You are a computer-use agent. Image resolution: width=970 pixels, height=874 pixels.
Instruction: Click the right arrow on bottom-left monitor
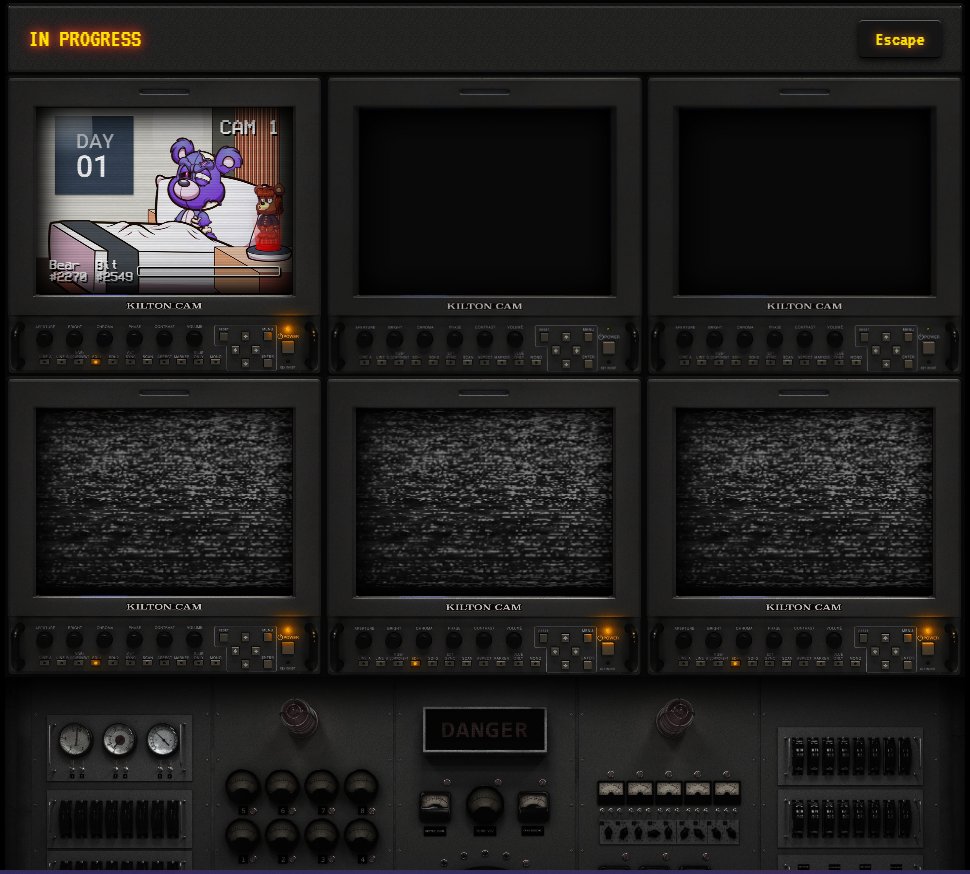pos(256,651)
